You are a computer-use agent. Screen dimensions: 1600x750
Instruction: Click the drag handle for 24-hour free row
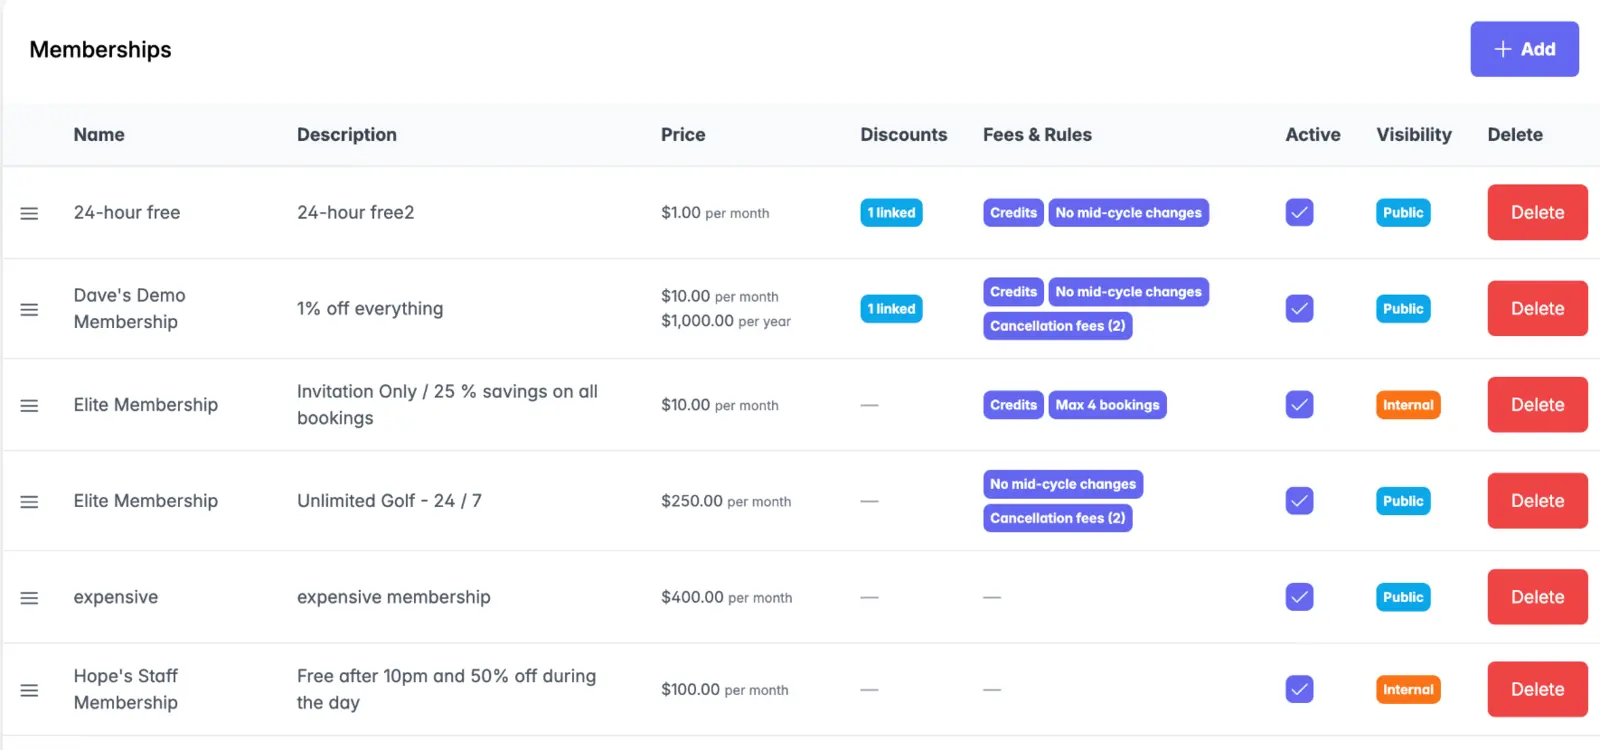pyautogui.click(x=29, y=213)
